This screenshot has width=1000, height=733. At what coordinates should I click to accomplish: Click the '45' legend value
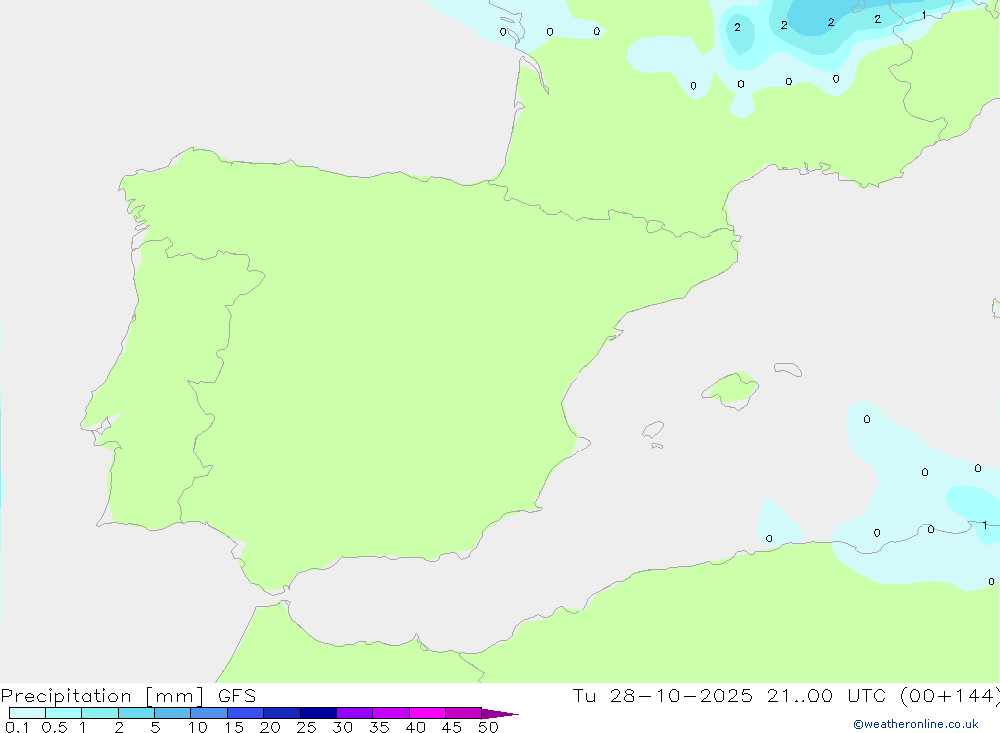coord(452,727)
